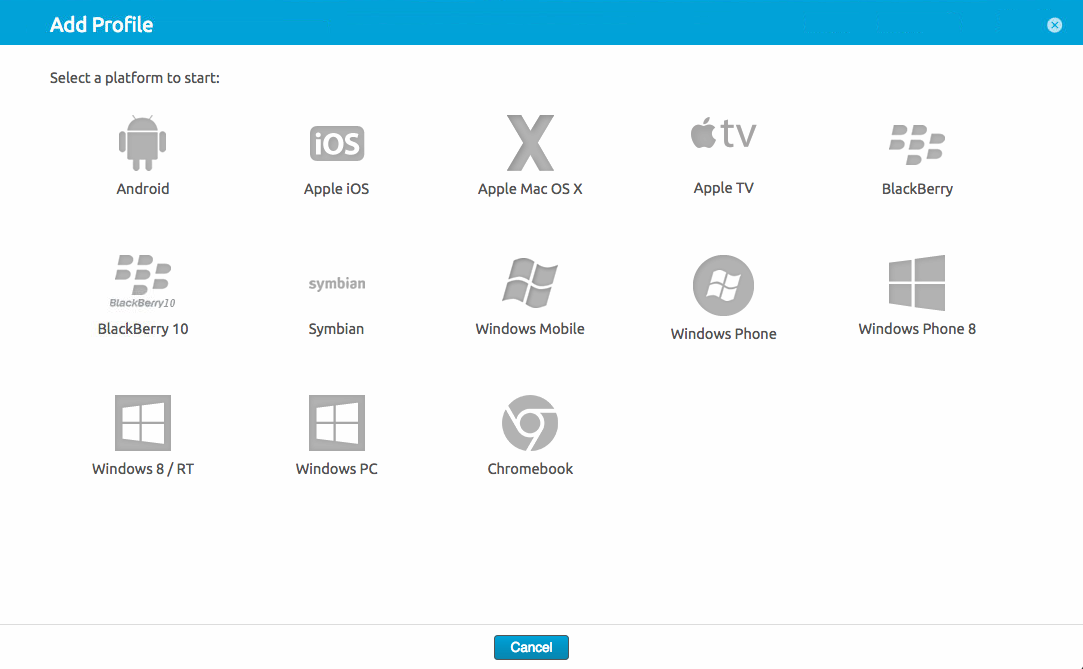This screenshot has height=669, width=1083.
Task: Click the BlackBerry text label in first row
Action: click(x=917, y=189)
